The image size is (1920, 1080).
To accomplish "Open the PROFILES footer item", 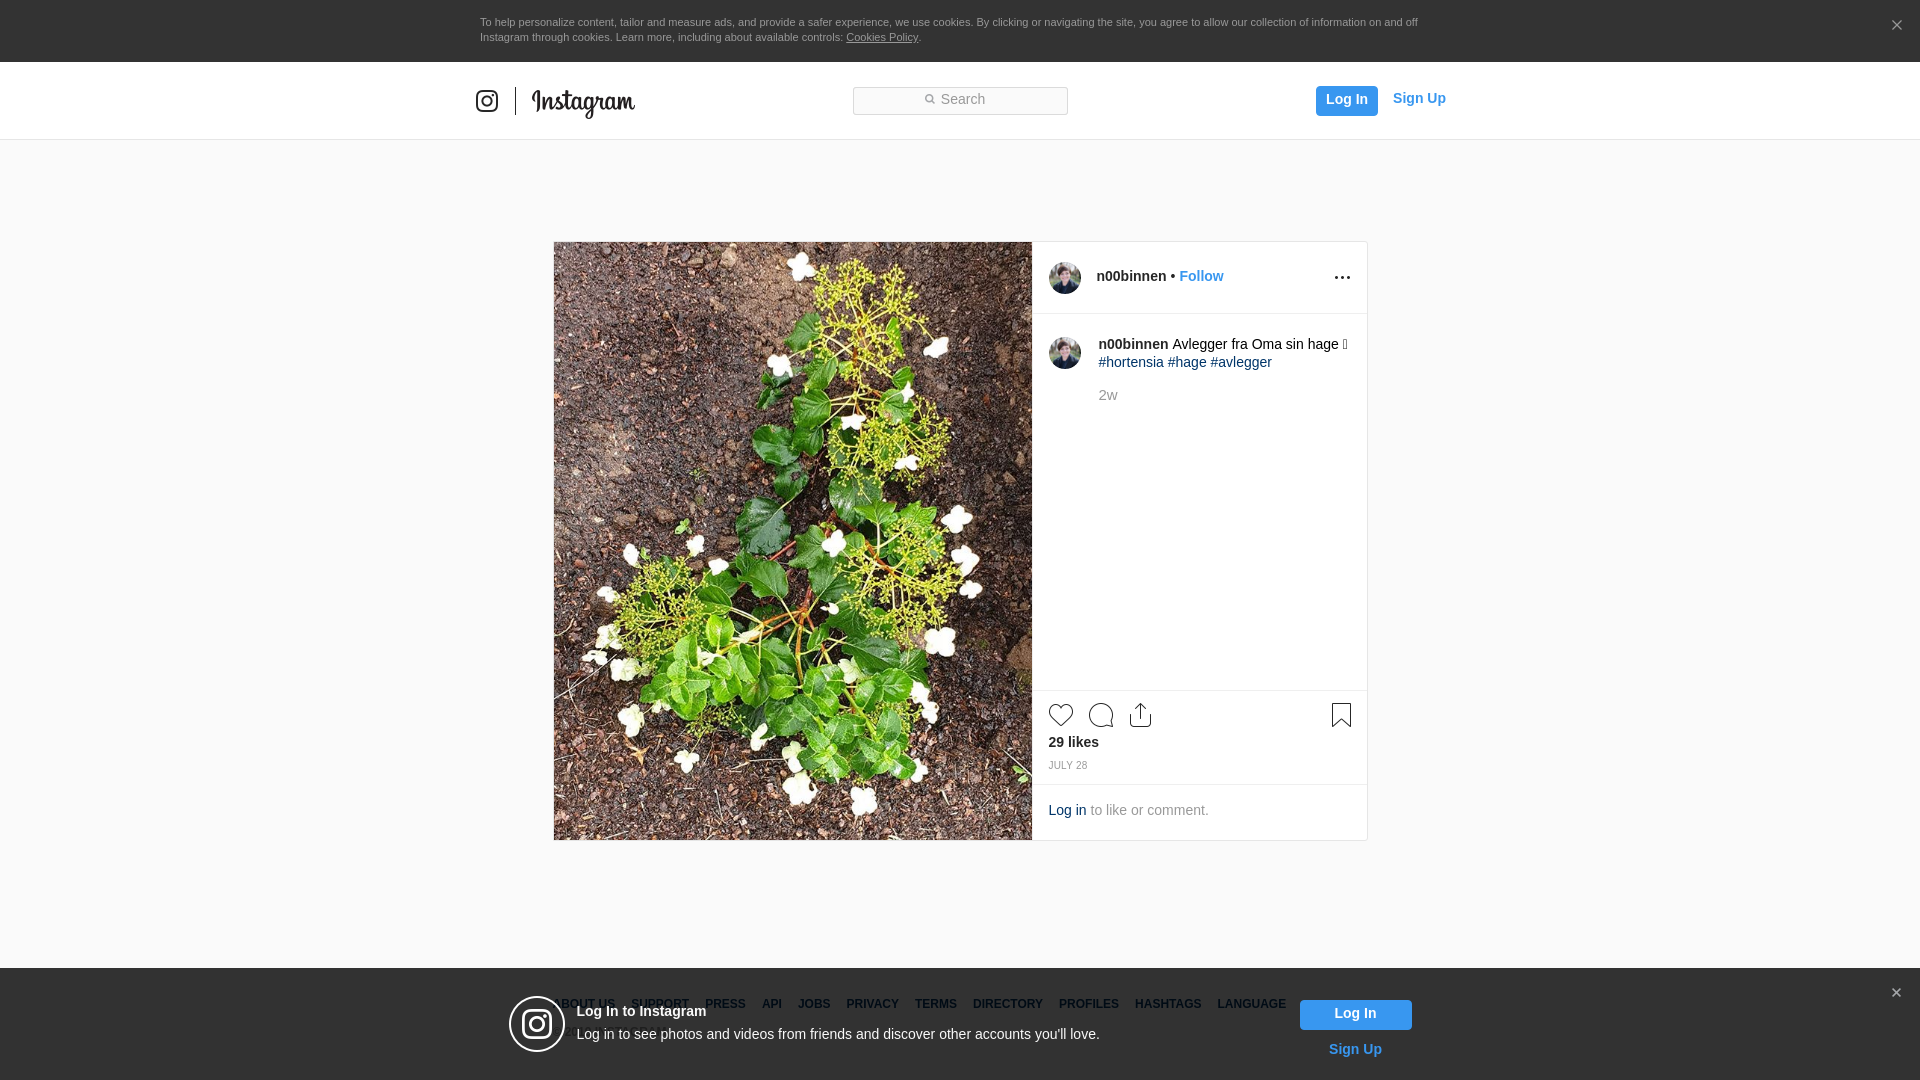I will pyautogui.click(x=1088, y=1004).
